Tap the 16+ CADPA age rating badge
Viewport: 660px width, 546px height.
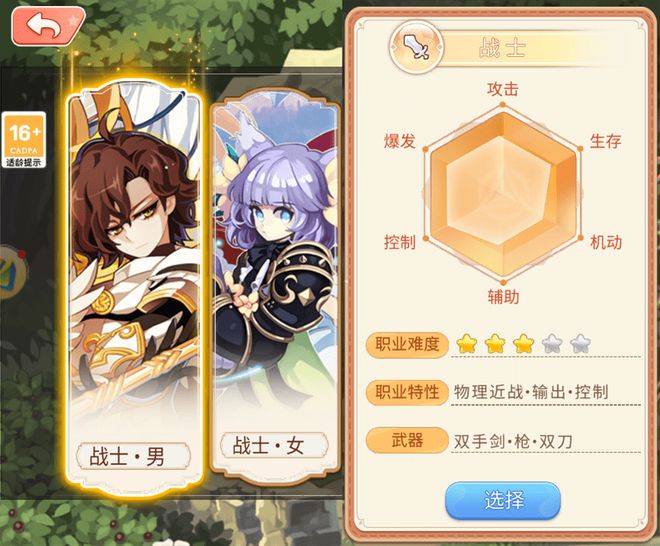24,140
